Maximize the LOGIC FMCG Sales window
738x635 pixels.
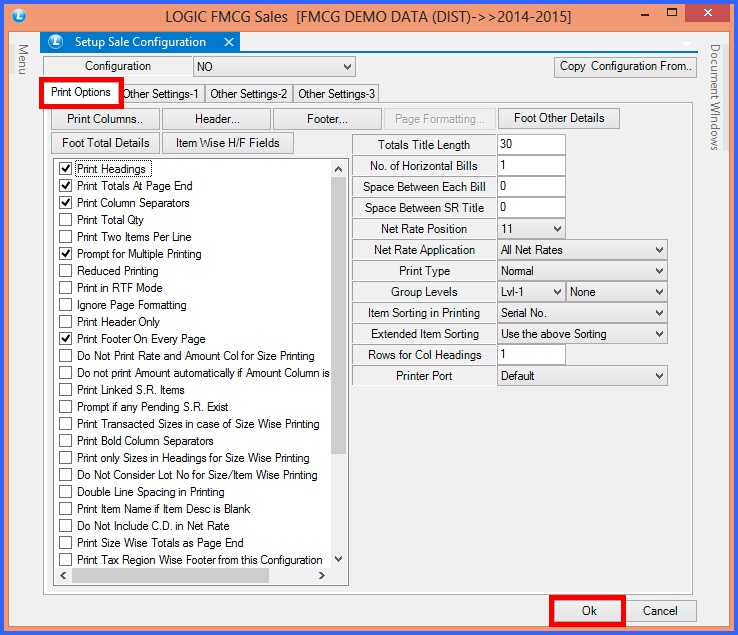click(672, 13)
